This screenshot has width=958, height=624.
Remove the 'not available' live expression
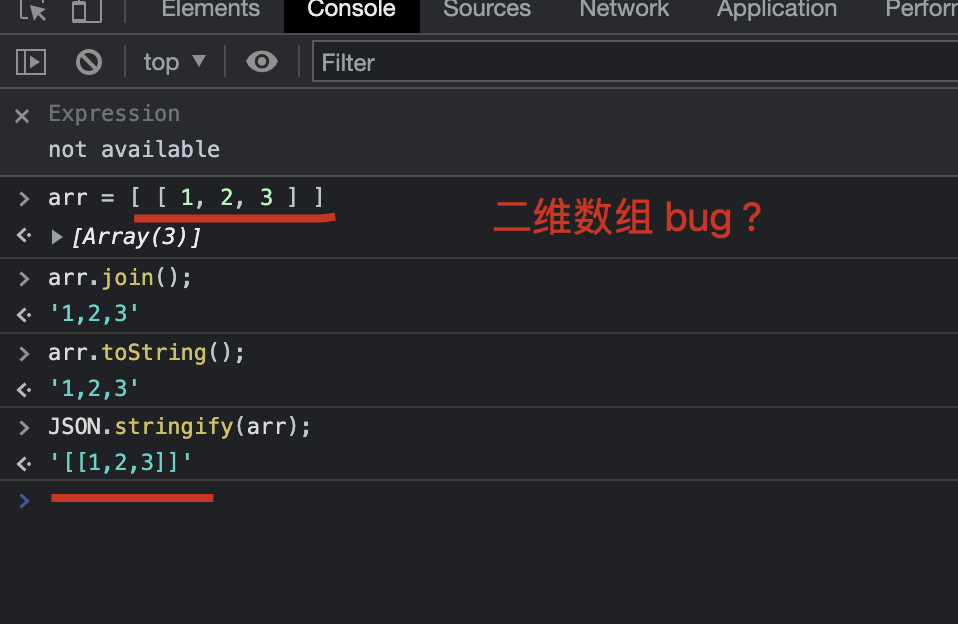(21, 115)
